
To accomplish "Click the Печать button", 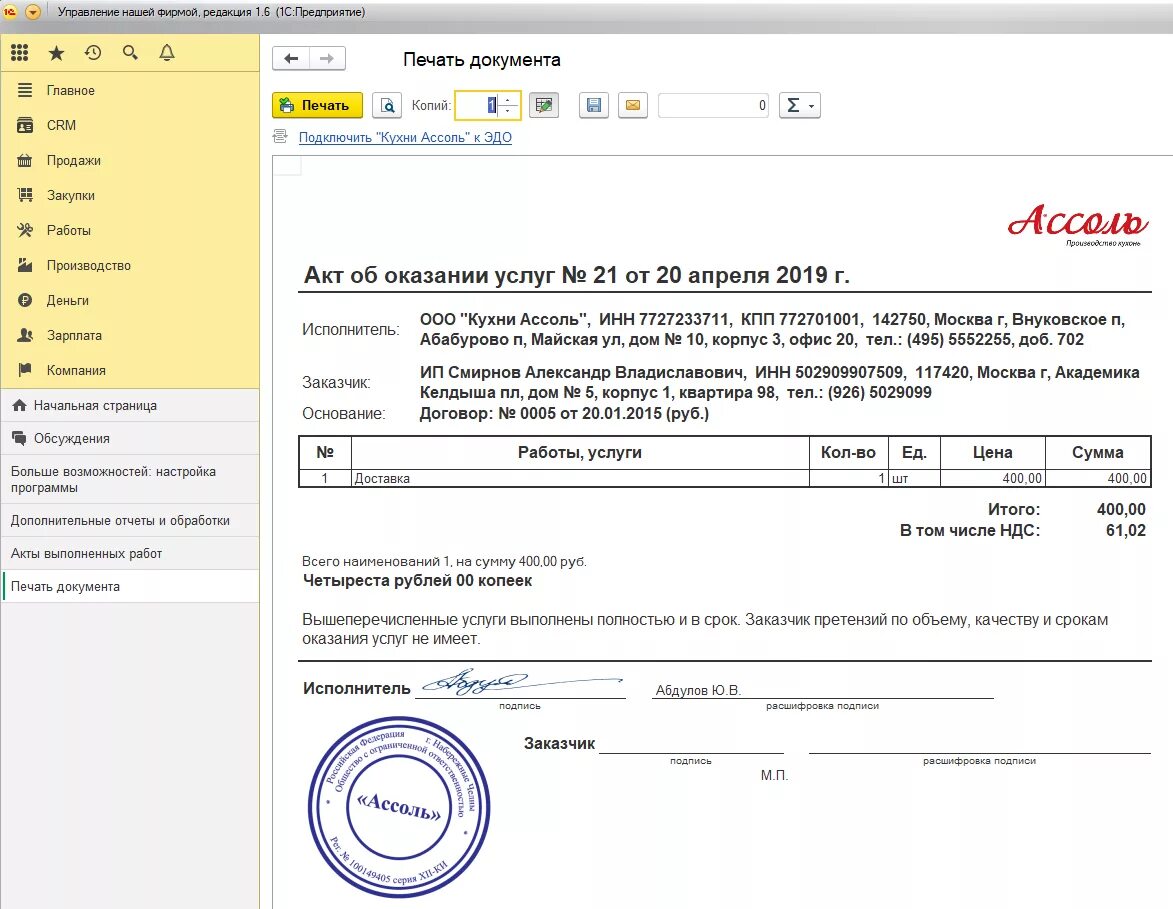I will coord(317,105).
